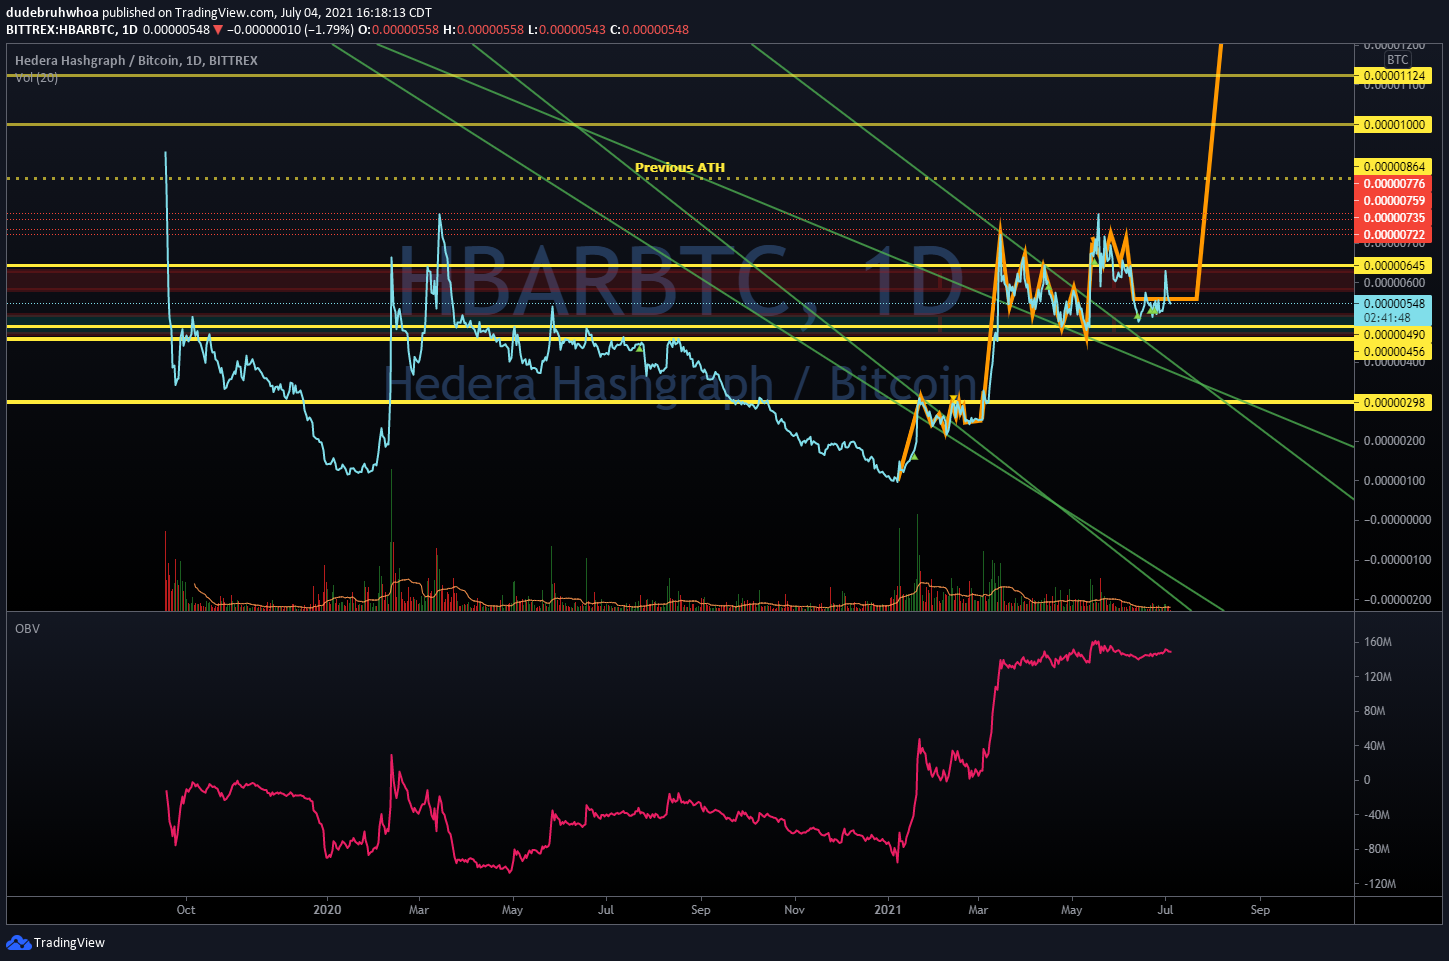The height and width of the screenshot is (961, 1449).
Task: Open author name dudebruhwhoa
Action: [52, 13]
